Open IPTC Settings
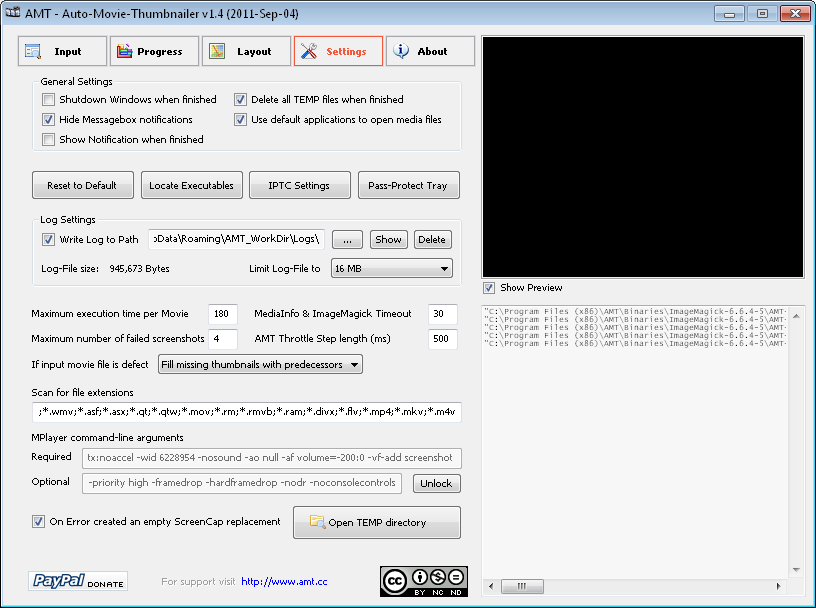Screen dimensions: 816x608 tap(300, 185)
